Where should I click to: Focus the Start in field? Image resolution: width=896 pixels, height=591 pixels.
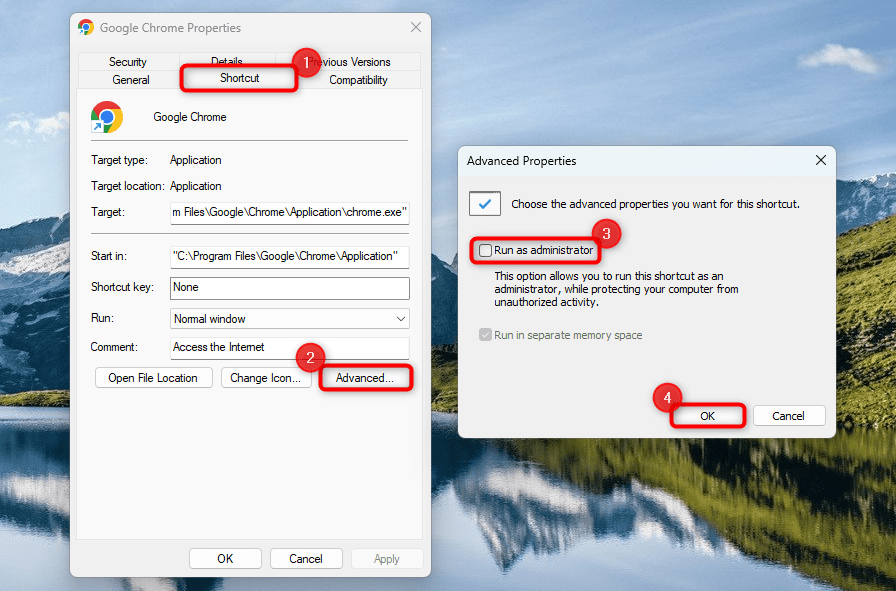pos(290,257)
